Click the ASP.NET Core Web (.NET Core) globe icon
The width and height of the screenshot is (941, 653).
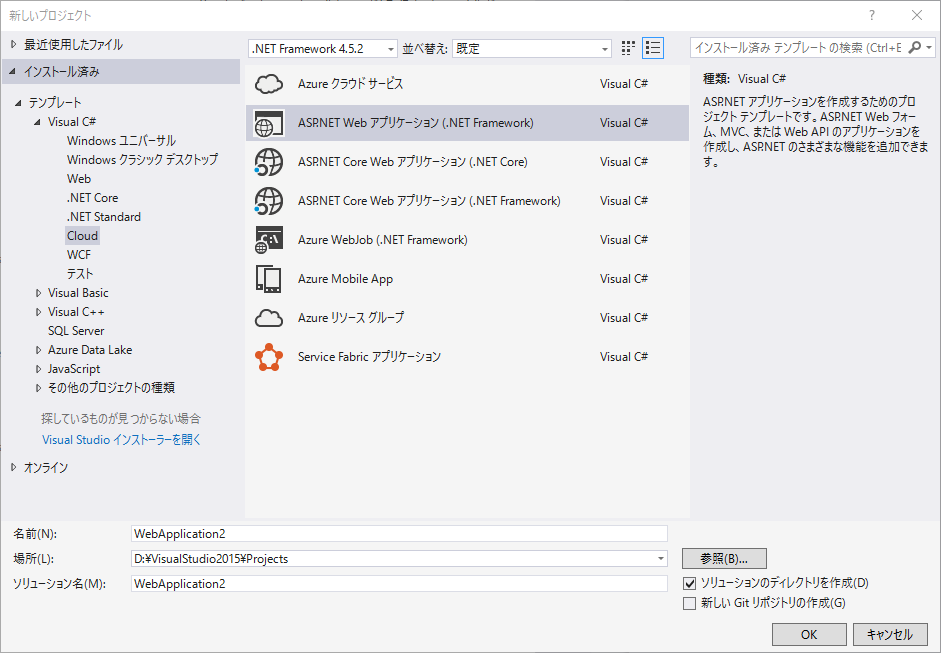tap(268, 162)
